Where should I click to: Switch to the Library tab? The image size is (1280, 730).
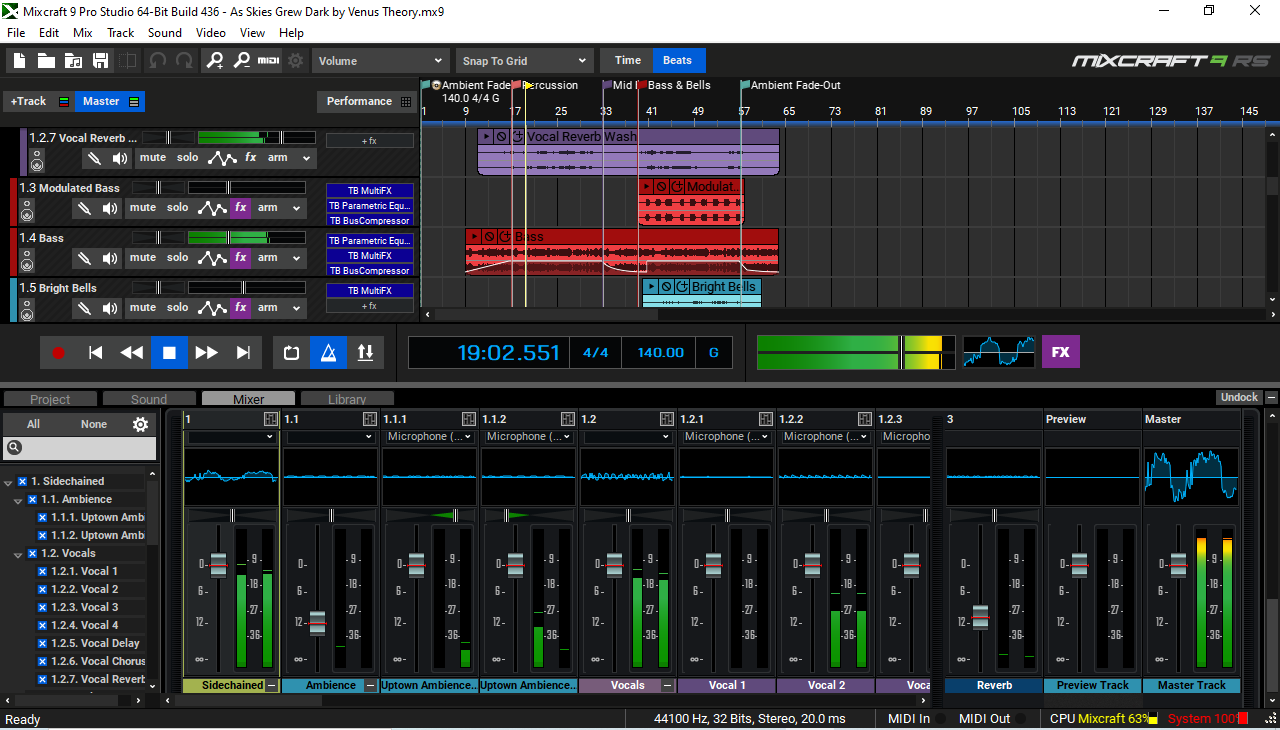click(347, 399)
